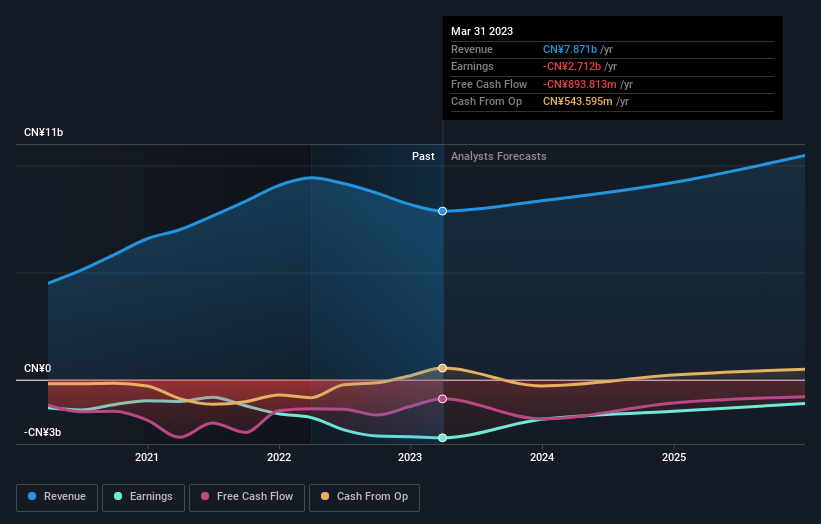Viewport: 821px width, 524px height.
Task: Click the 2023 x-axis label
Action: coord(410,457)
